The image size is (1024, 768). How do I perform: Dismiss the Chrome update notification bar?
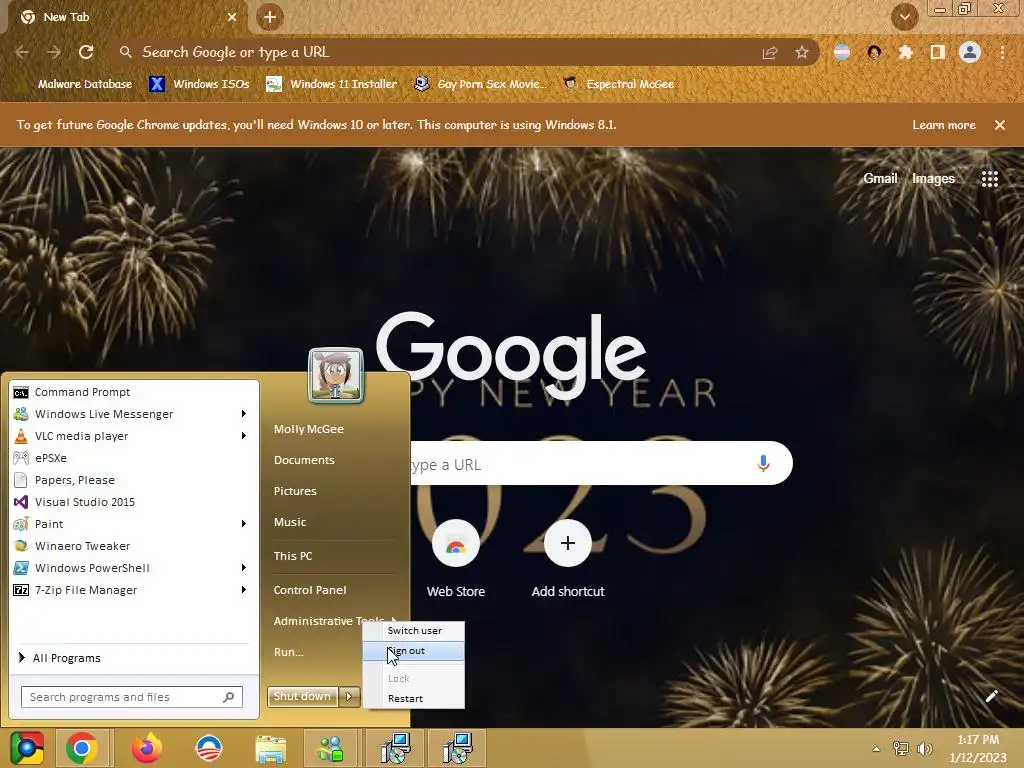point(999,125)
